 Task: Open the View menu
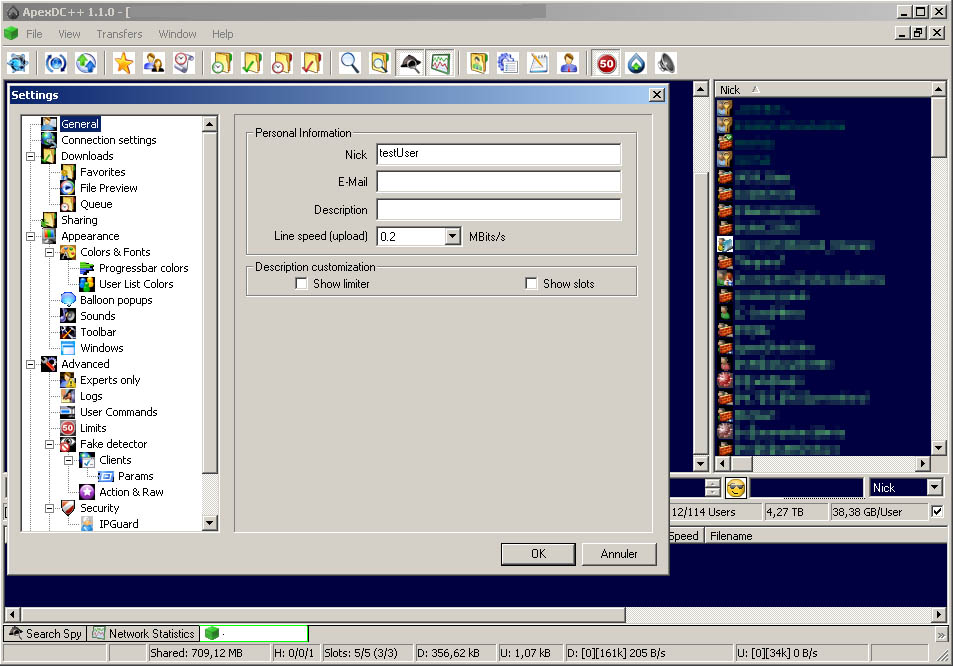click(x=69, y=34)
